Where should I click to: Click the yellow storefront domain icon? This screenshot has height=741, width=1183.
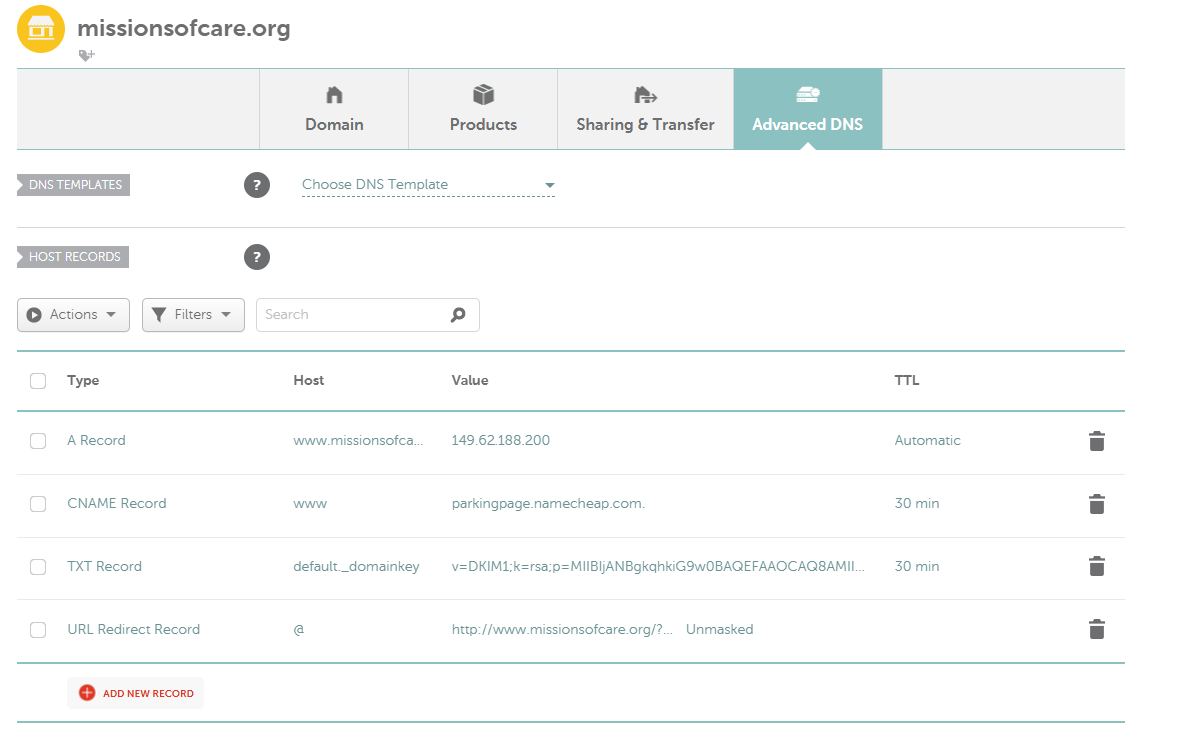tap(41, 29)
